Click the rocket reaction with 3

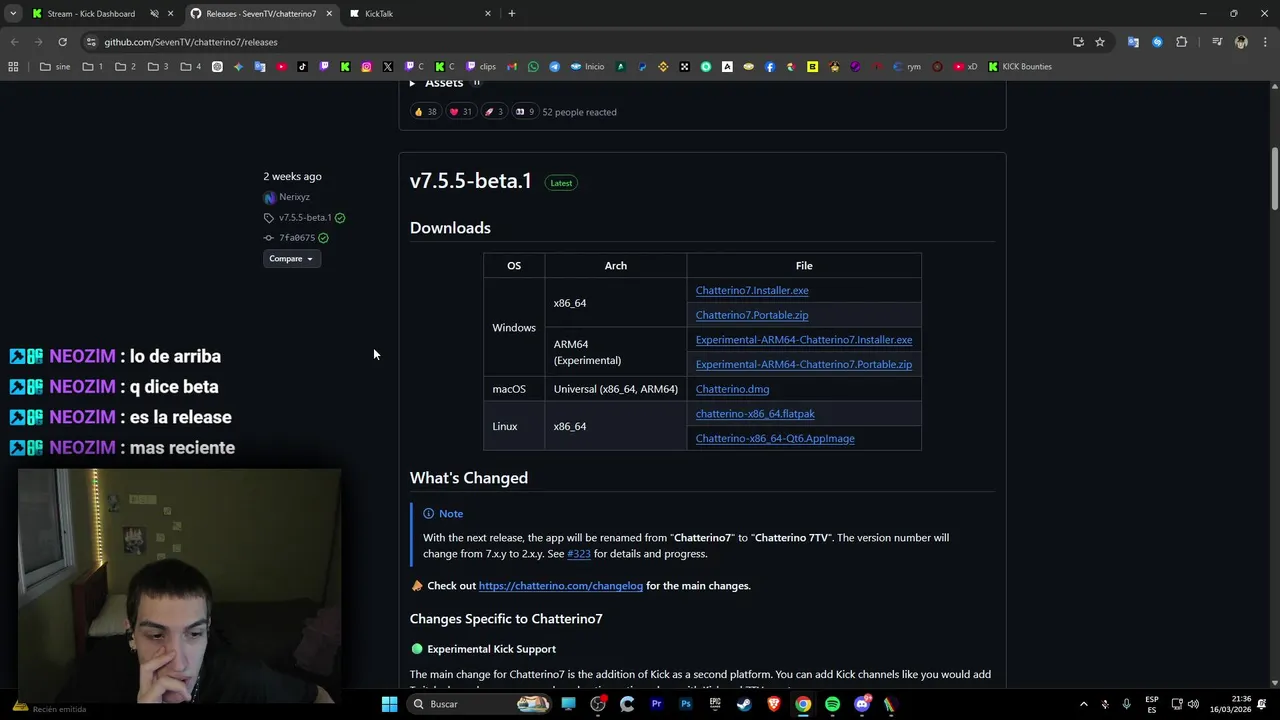pos(493,112)
